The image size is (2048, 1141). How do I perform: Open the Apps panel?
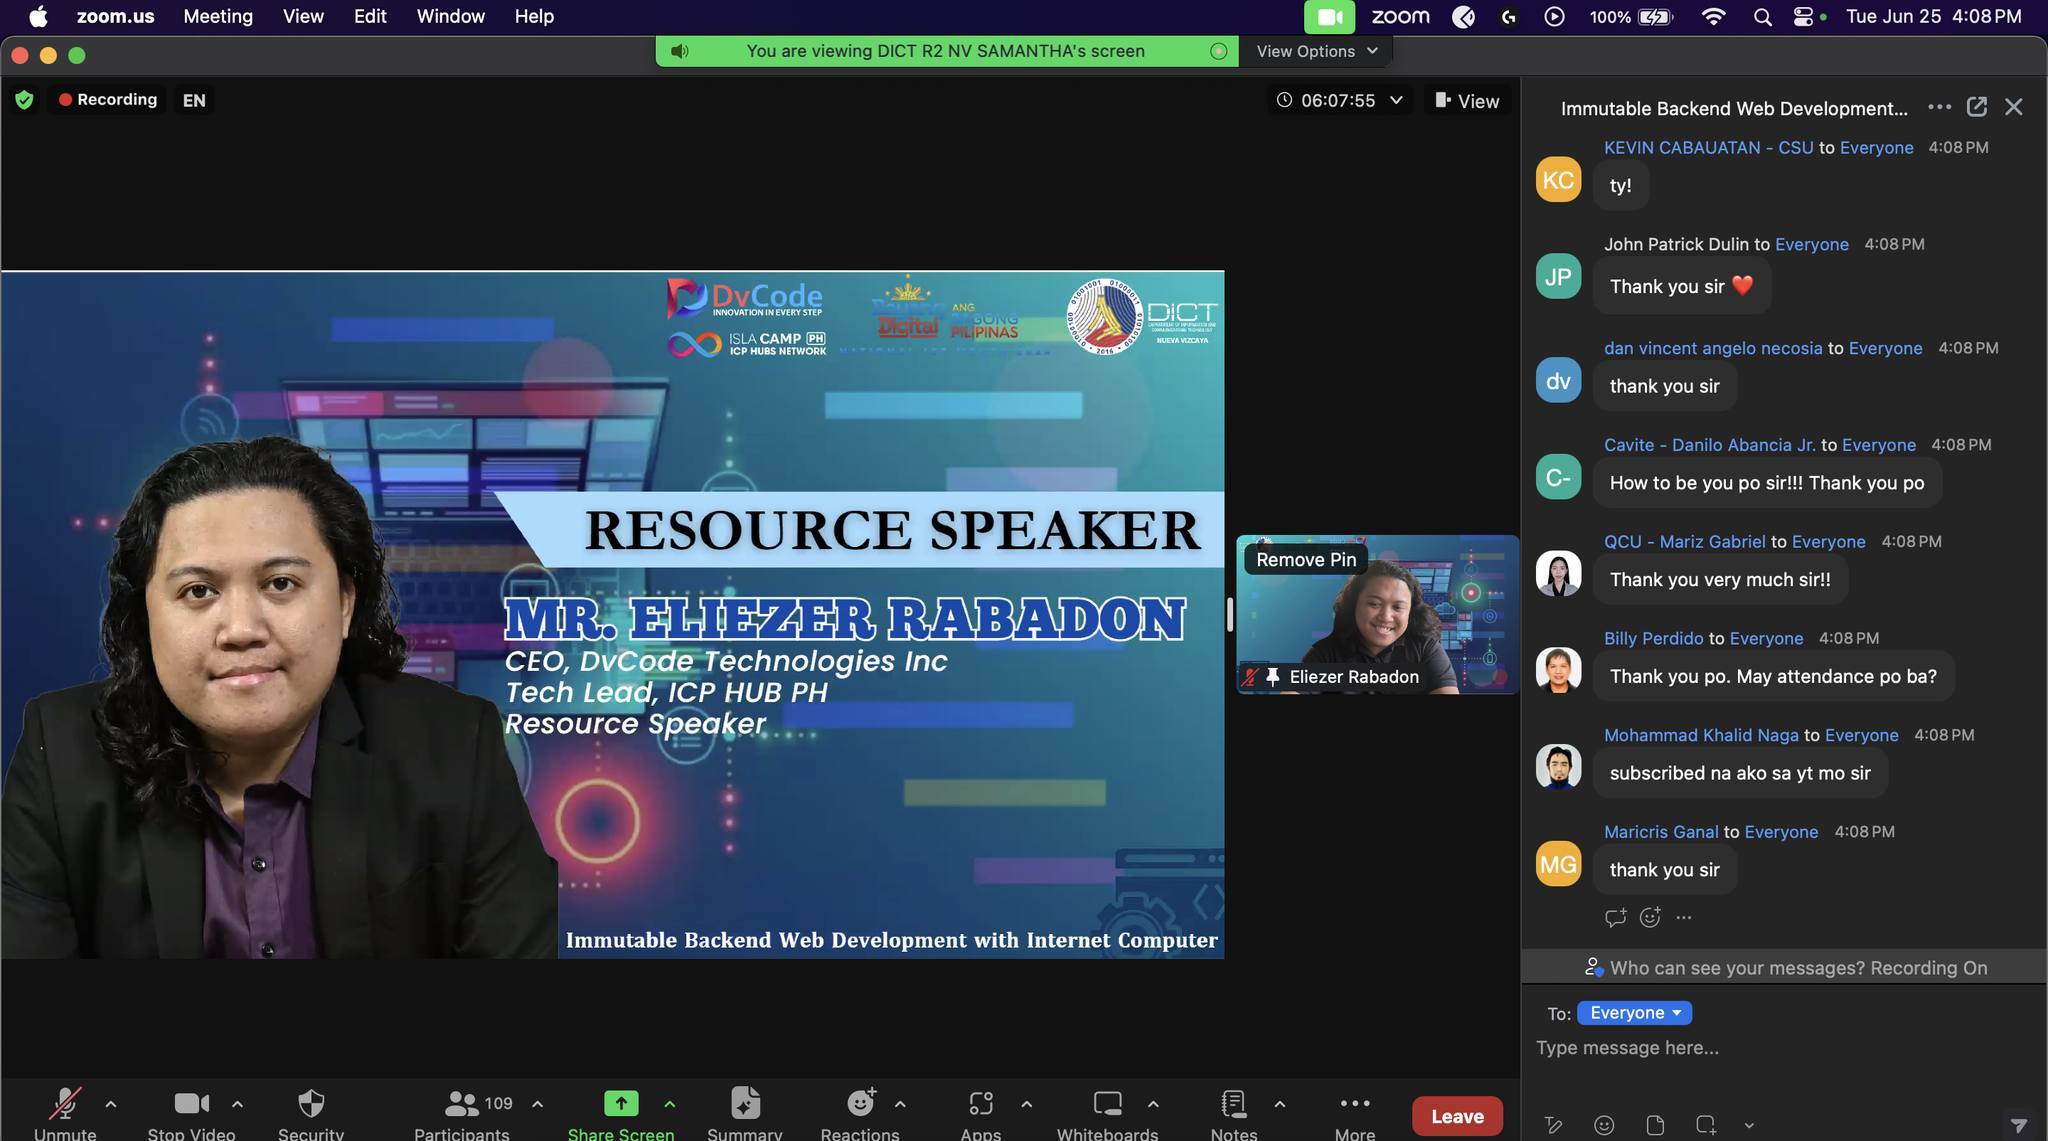coord(981,1114)
